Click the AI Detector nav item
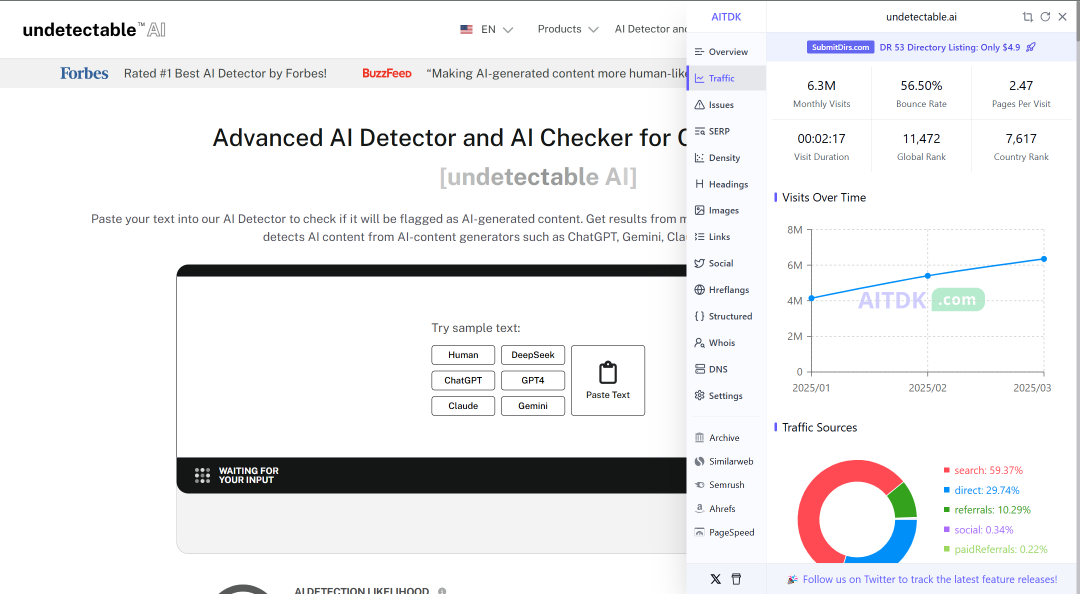1080x594 pixels. (651, 29)
